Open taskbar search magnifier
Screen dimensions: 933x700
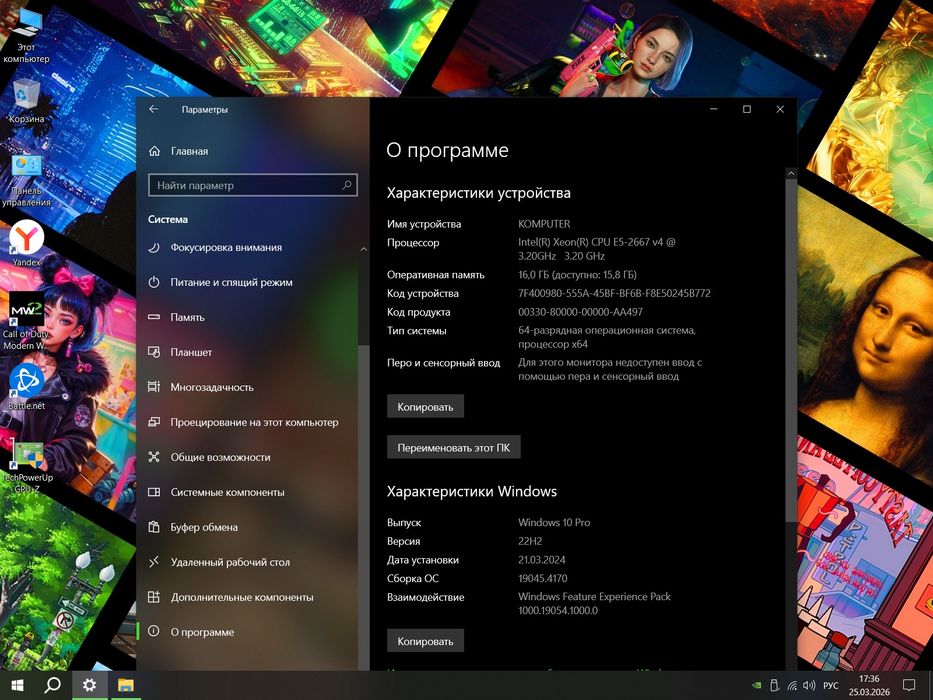(x=53, y=685)
